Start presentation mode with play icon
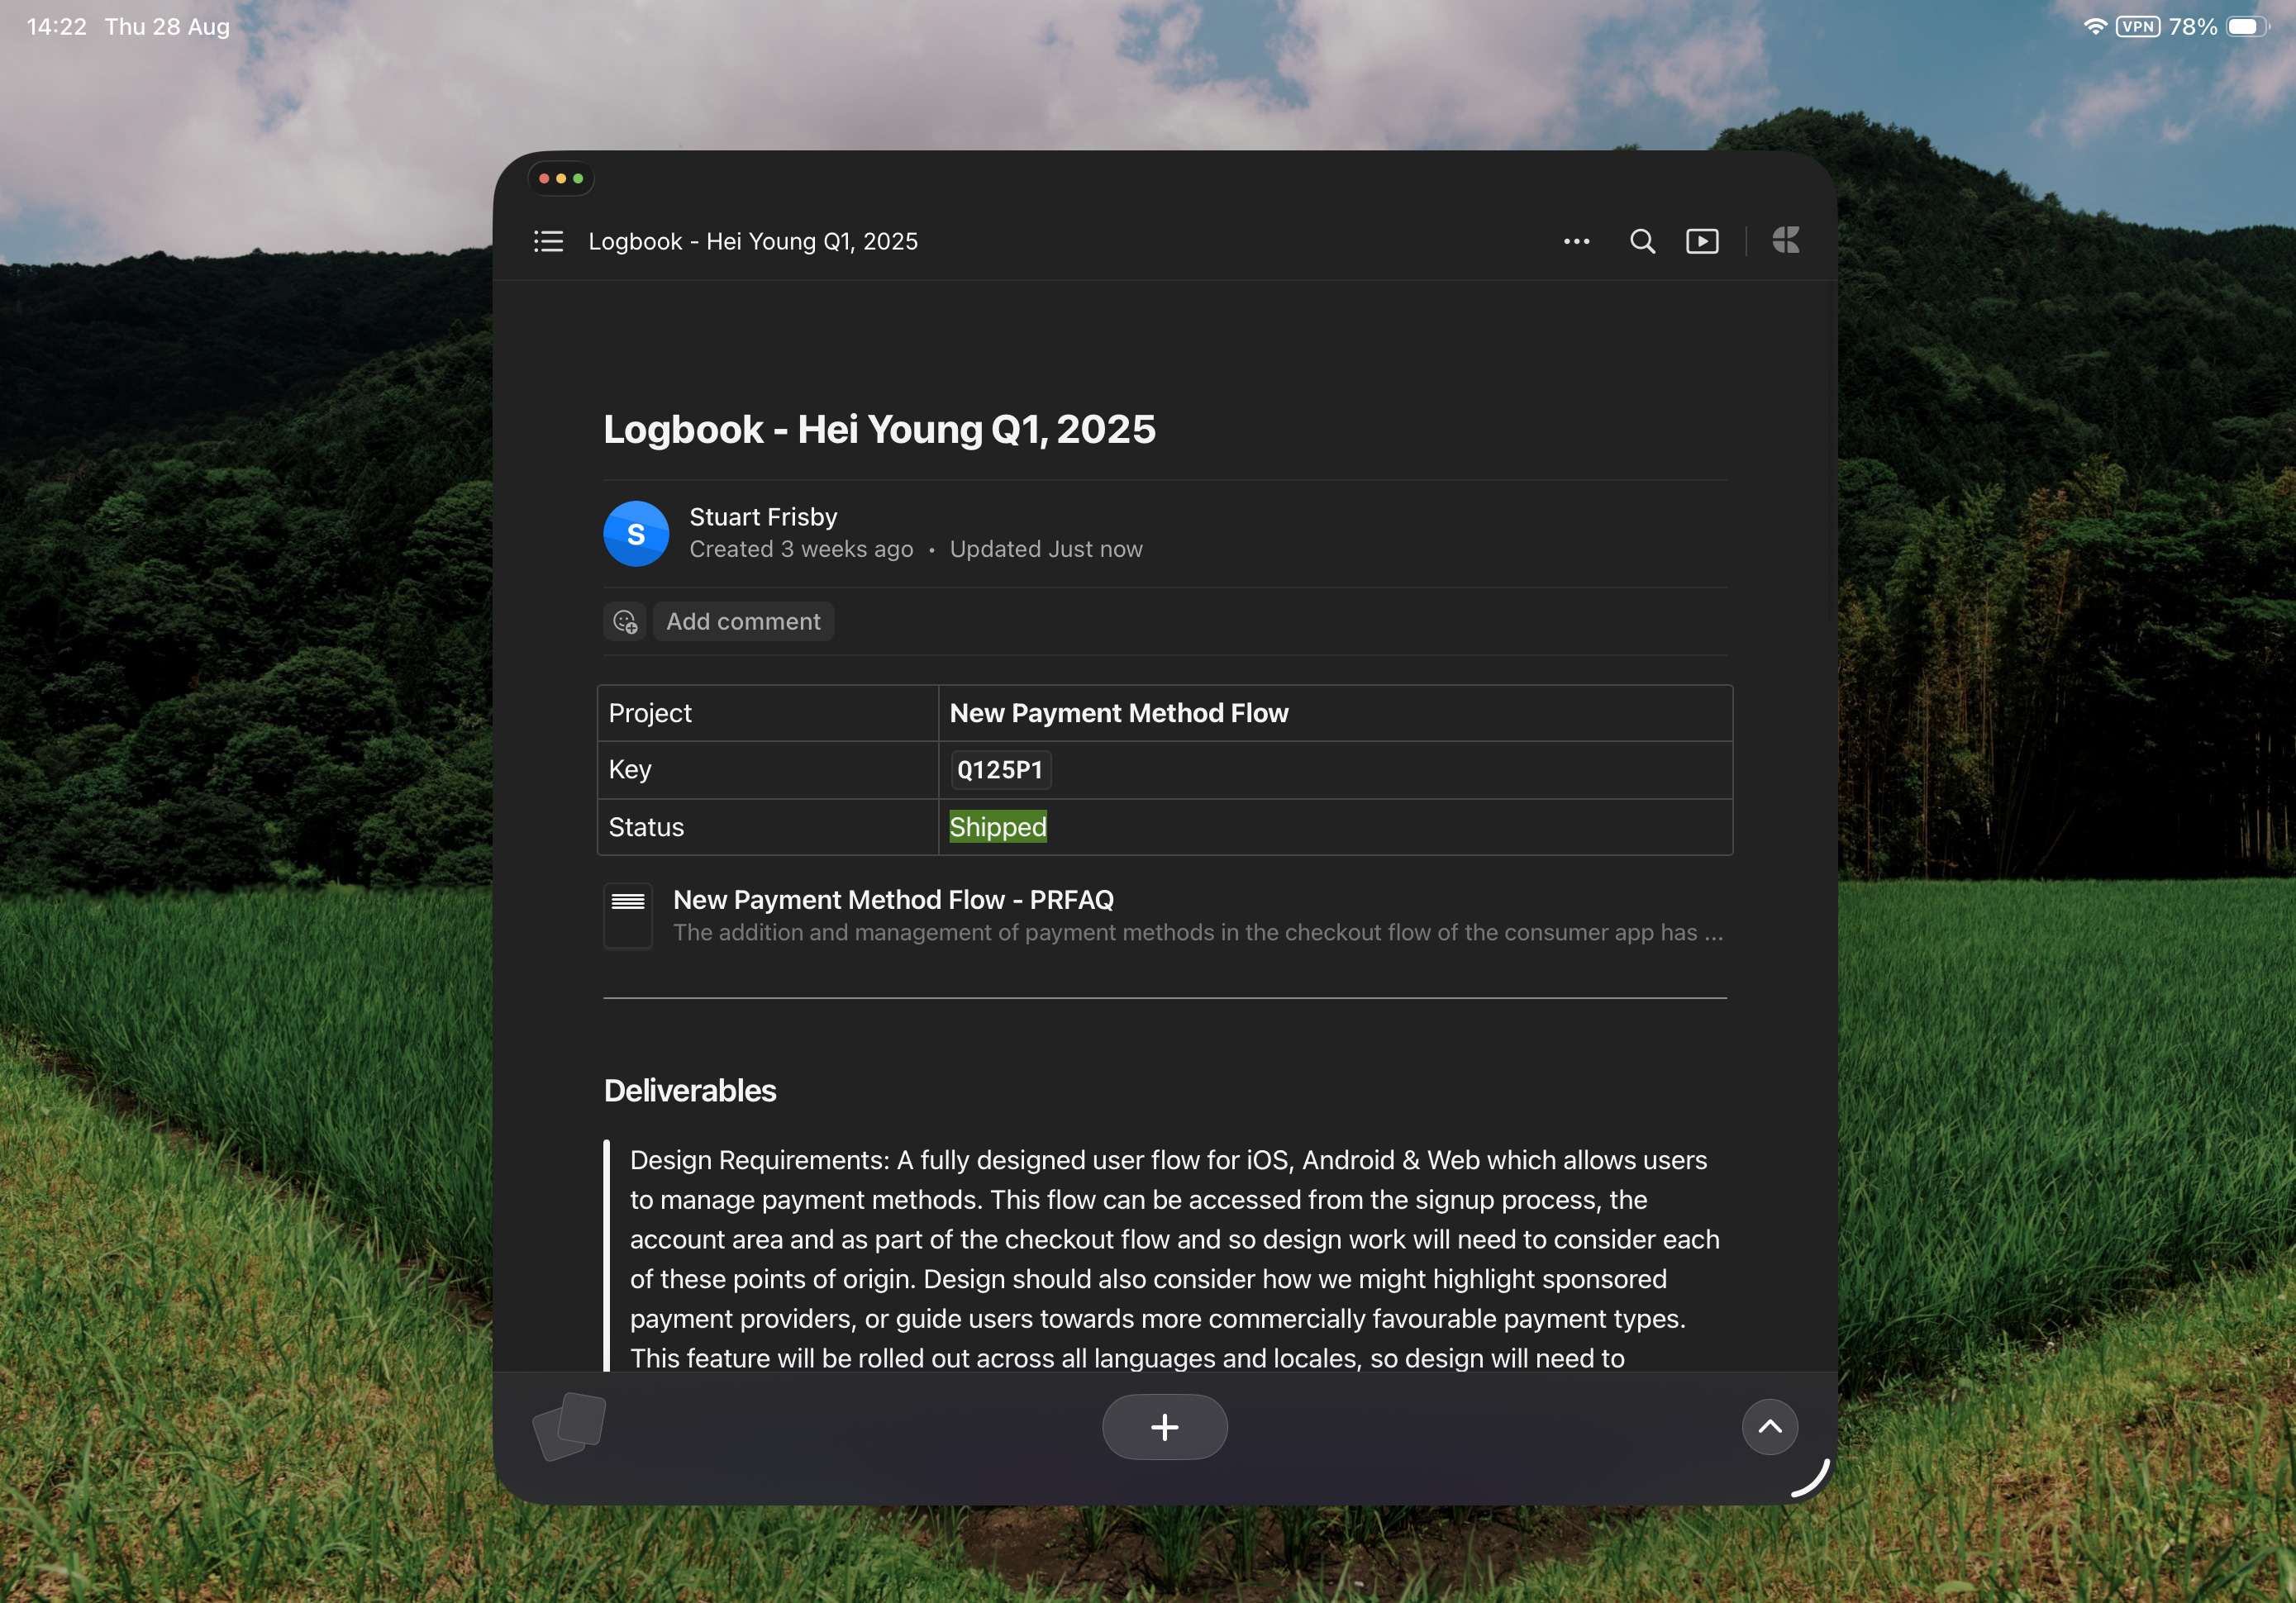Viewport: 2296px width, 1603px height. coord(1702,241)
